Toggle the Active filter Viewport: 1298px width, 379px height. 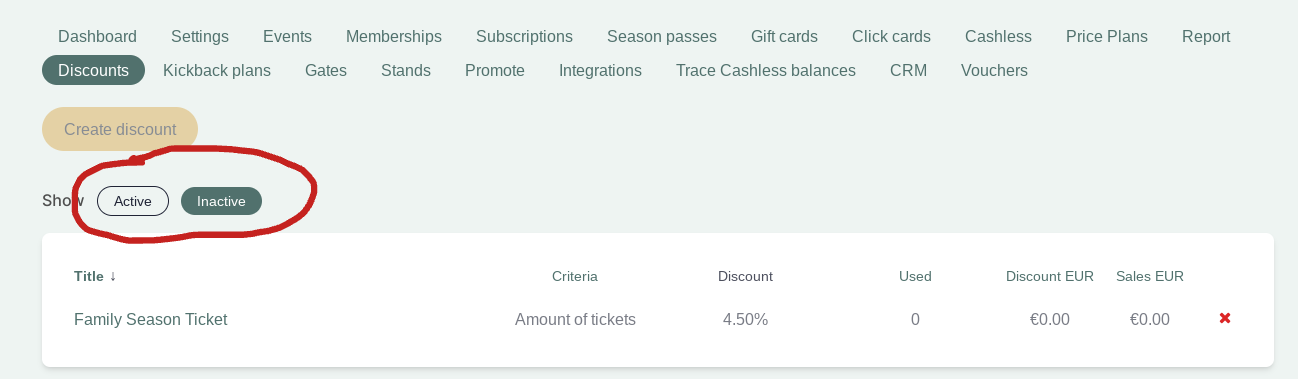click(x=133, y=201)
